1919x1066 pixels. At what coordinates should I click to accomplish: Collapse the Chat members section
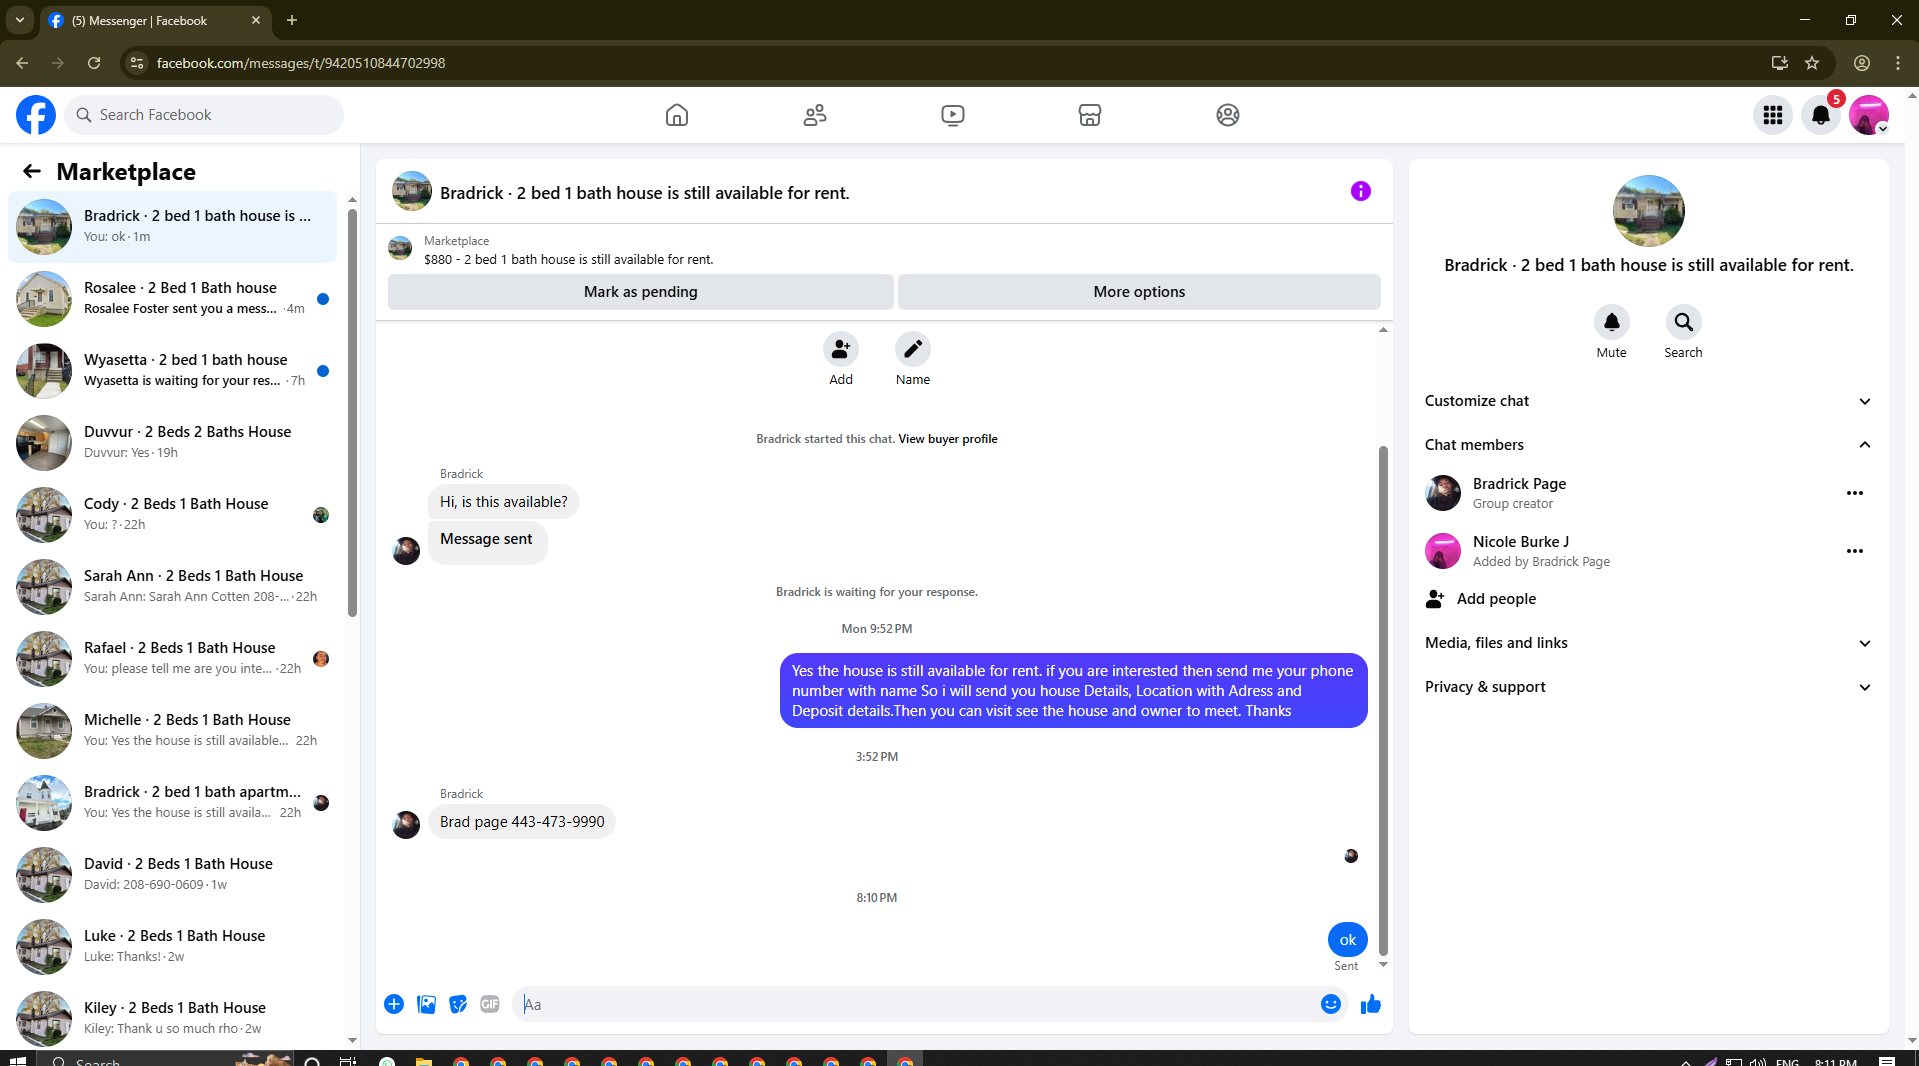1649,445
